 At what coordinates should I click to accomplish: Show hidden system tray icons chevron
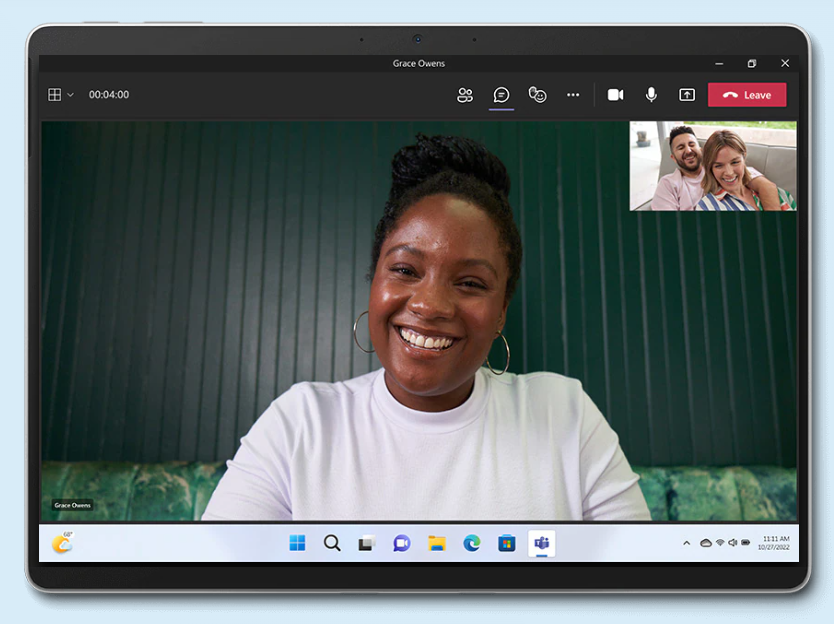687,543
